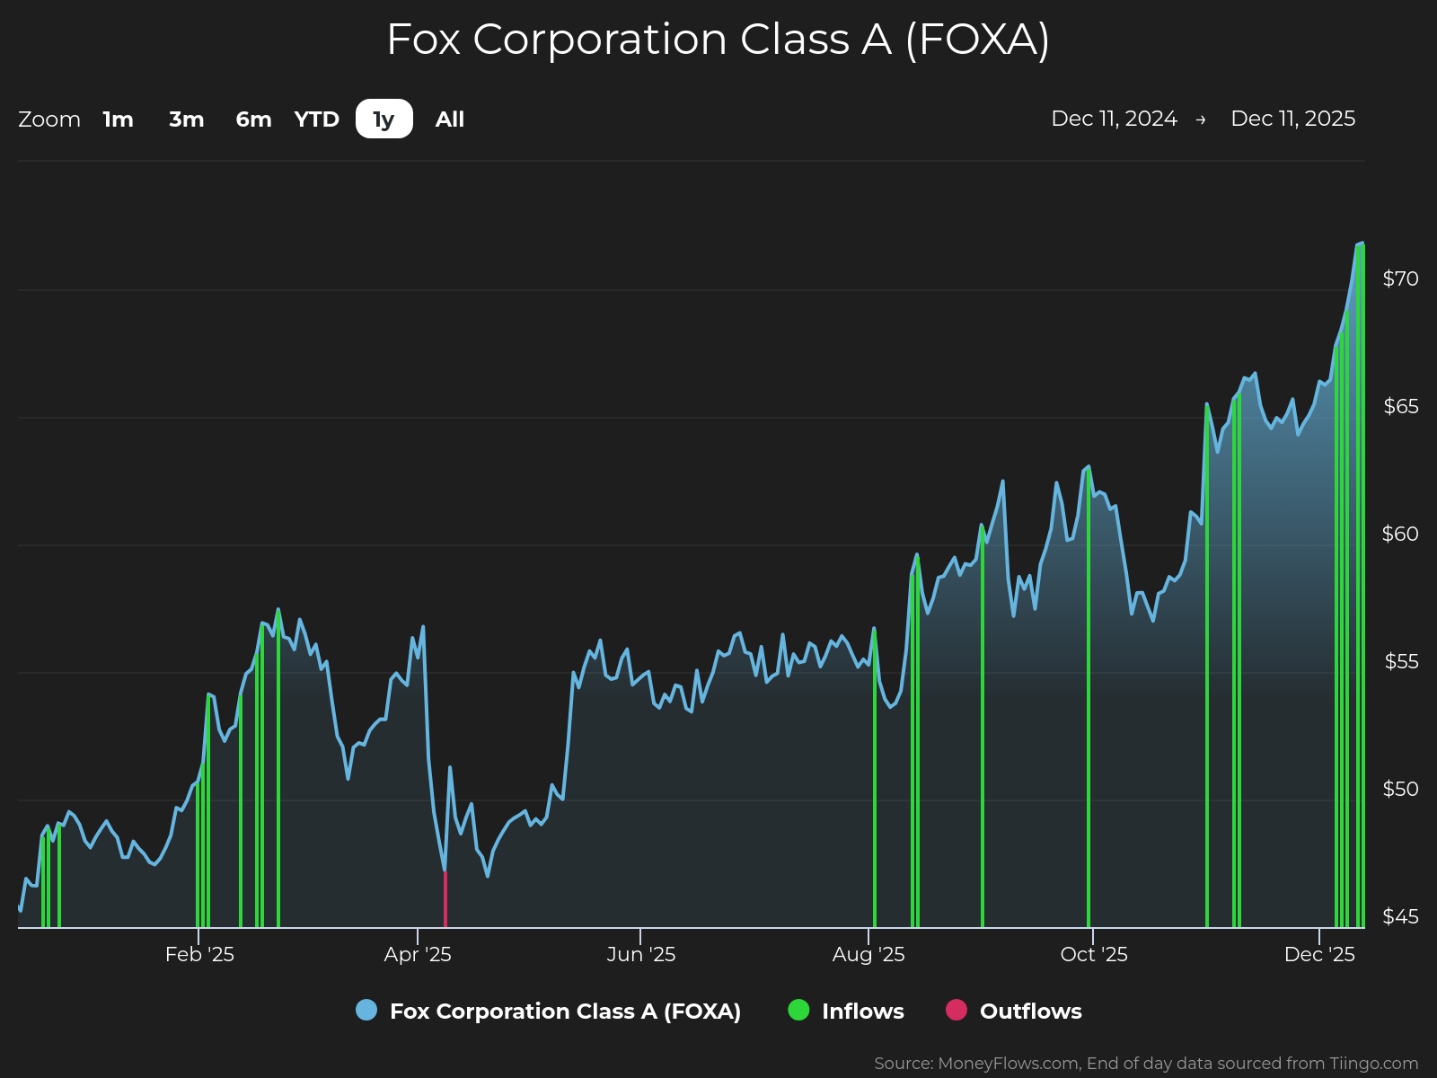Viewport: 1437px width, 1078px height.
Task: Click the red Outflows legend circle
Action: coord(956,1010)
